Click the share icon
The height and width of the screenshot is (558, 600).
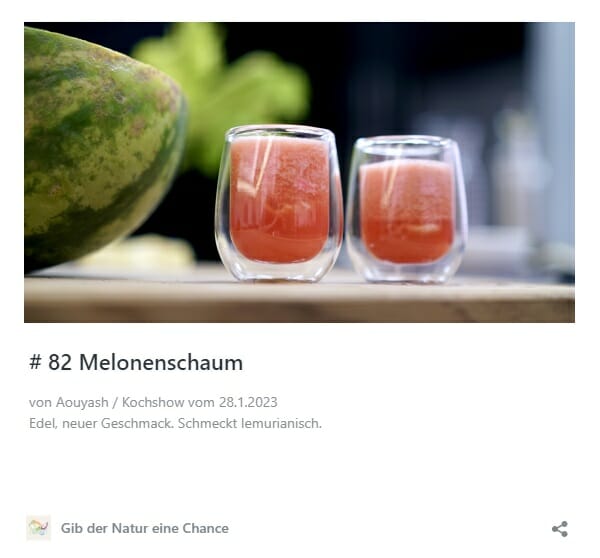click(559, 529)
